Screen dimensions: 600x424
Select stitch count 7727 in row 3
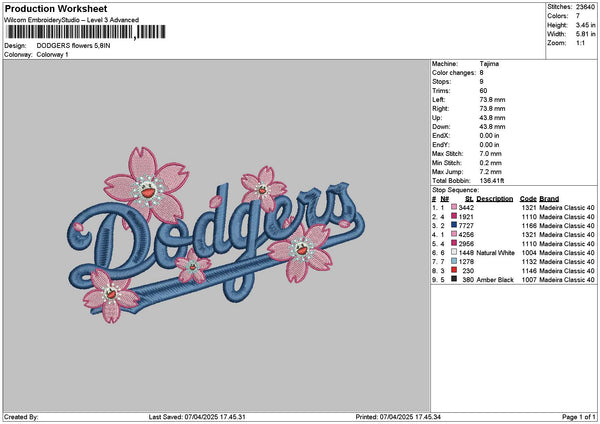tap(466, 225)
